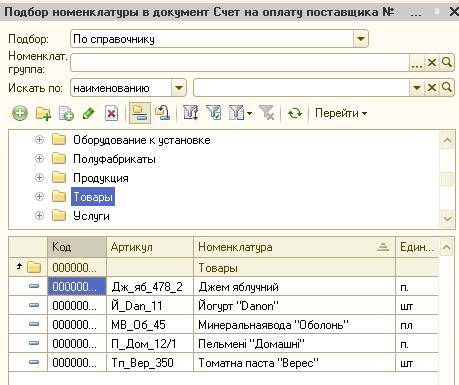Select the Йогурт "Danon" row
Viewport: 459px width, 385px height.
point(223,306)
